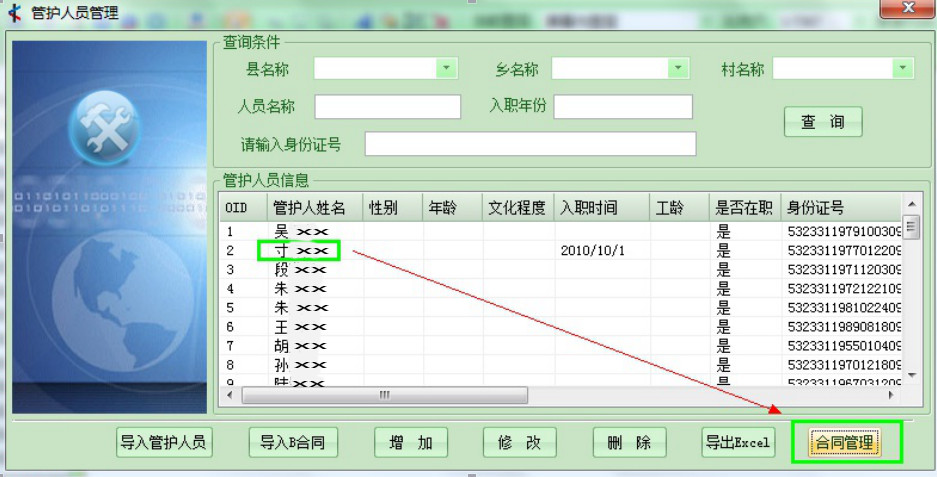
Task: Expand the 县名称 dropdown
Action: tap(446, 68)
